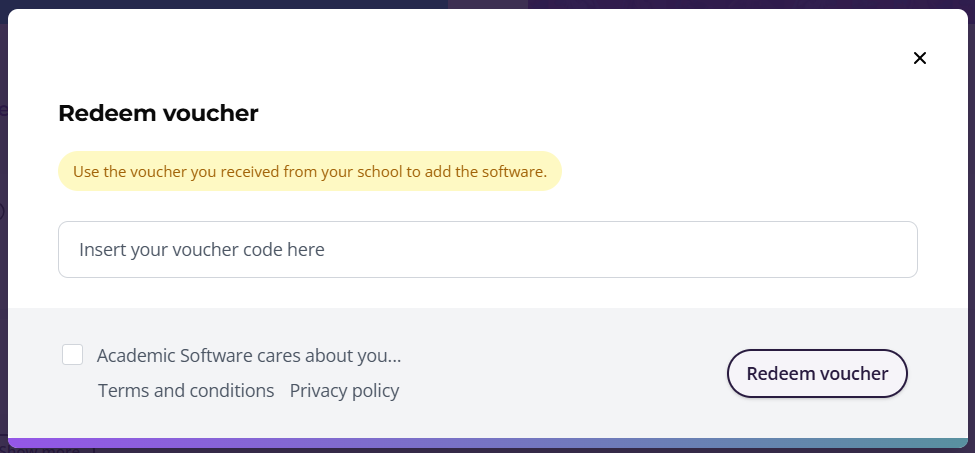The height and width of the screenshot is (453, 975).
Task: Read the terms and conditions
Action: pos(186,390)
